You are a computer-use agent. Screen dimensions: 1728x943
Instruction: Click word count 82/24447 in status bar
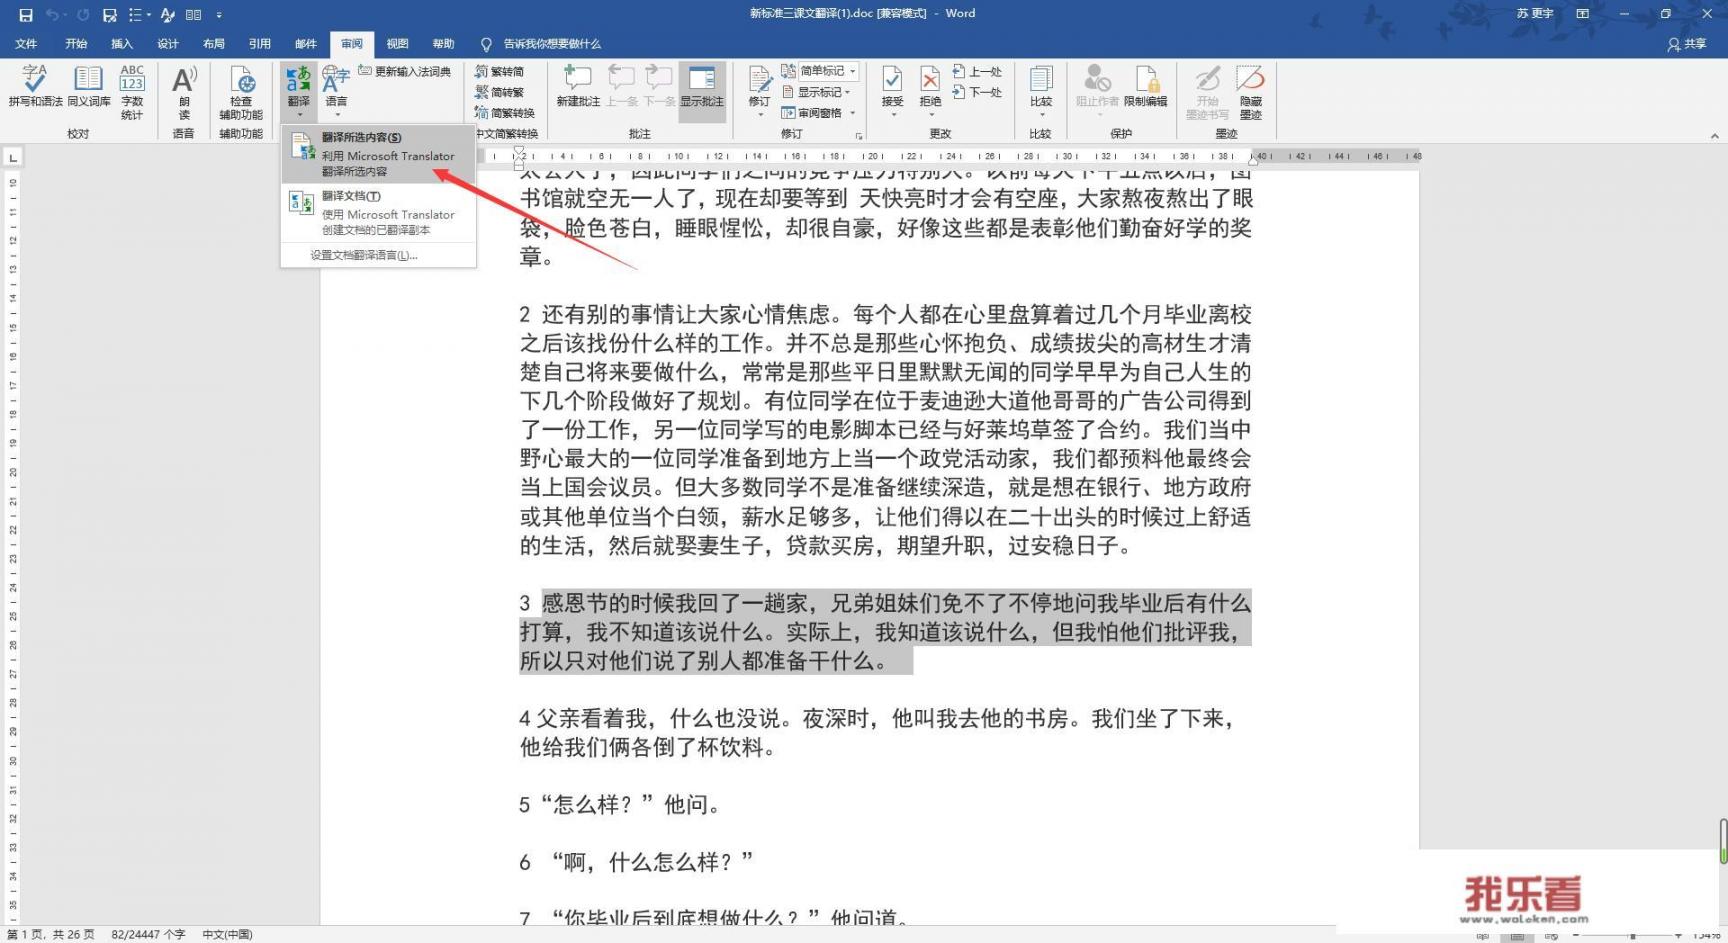[x=148, y=934]
